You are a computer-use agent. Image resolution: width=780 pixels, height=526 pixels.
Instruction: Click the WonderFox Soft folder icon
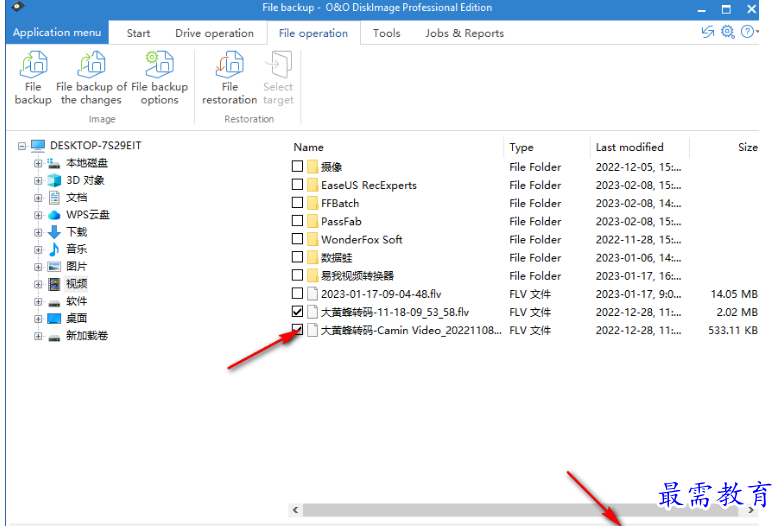click(x=312, y=239)
